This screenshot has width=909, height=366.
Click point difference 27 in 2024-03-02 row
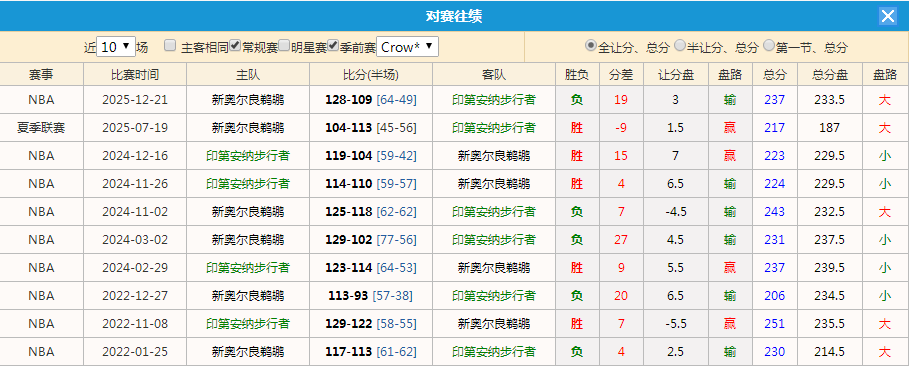(621, 240)
